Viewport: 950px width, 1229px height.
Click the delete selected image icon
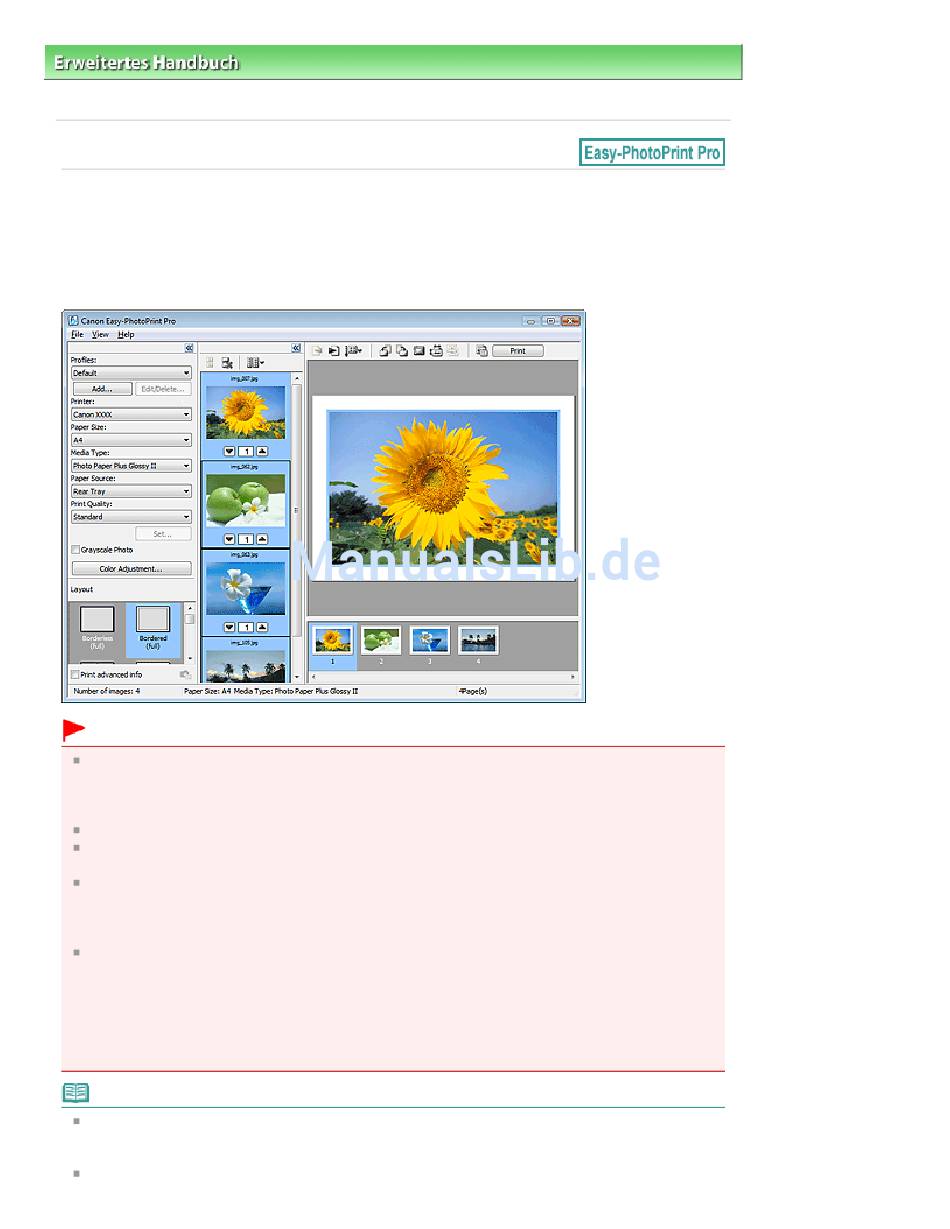point(227,363)
